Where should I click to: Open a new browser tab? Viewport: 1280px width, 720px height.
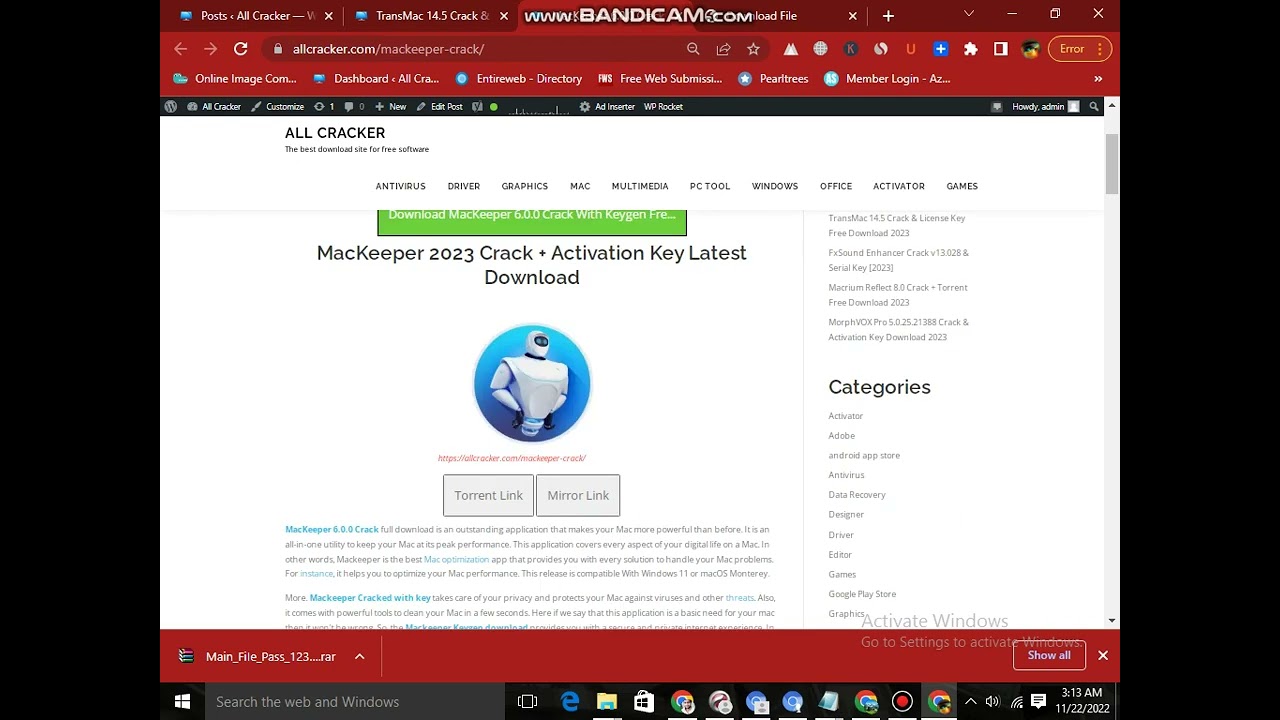[888, 16]
